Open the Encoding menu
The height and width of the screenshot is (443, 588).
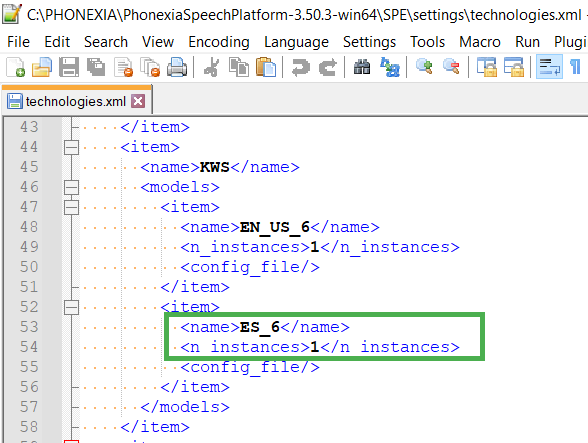pyautogui.click(x=219, y=42)
